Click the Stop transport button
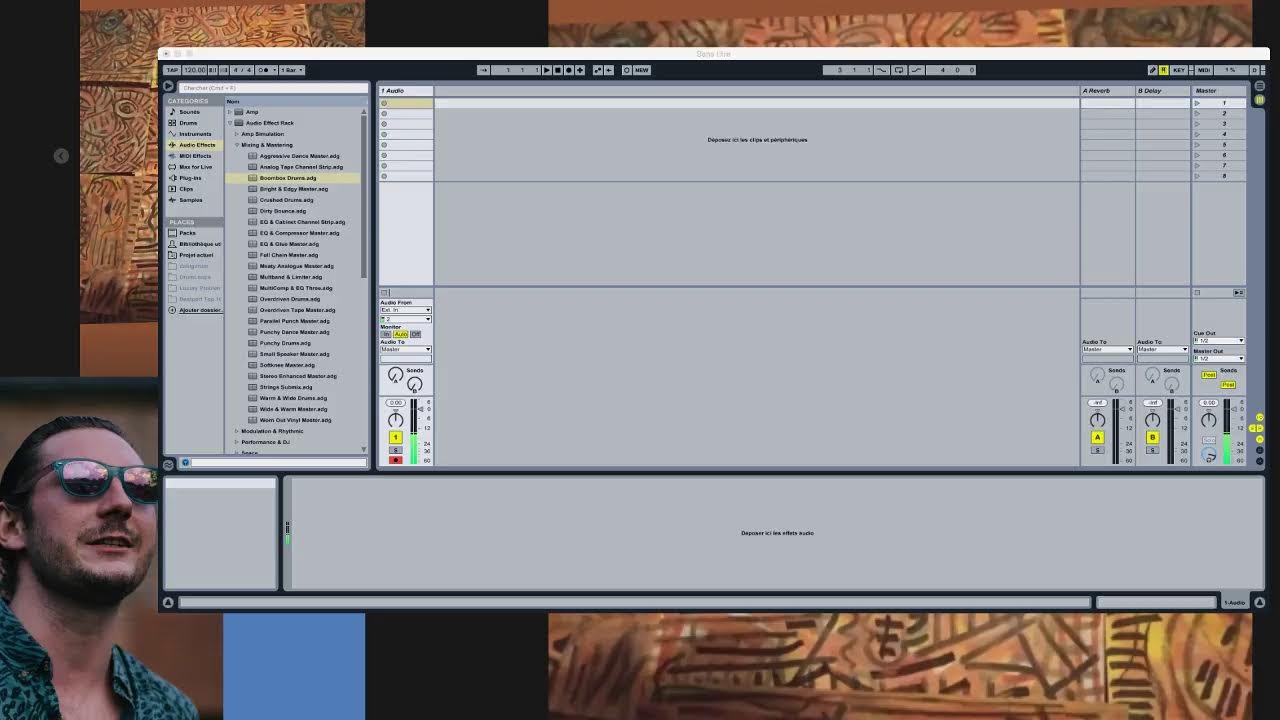 click(557, 70)
